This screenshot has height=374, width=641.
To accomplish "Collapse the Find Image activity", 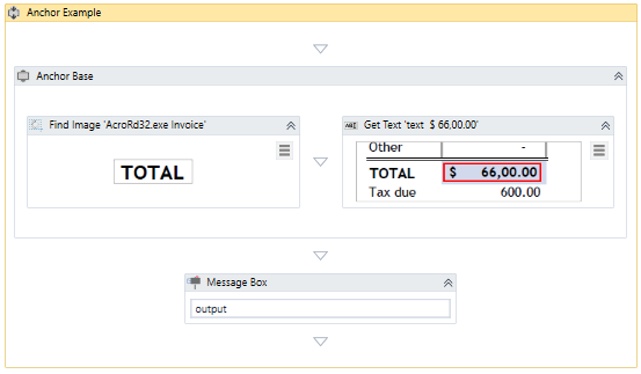I will click(x=291, y=125).
